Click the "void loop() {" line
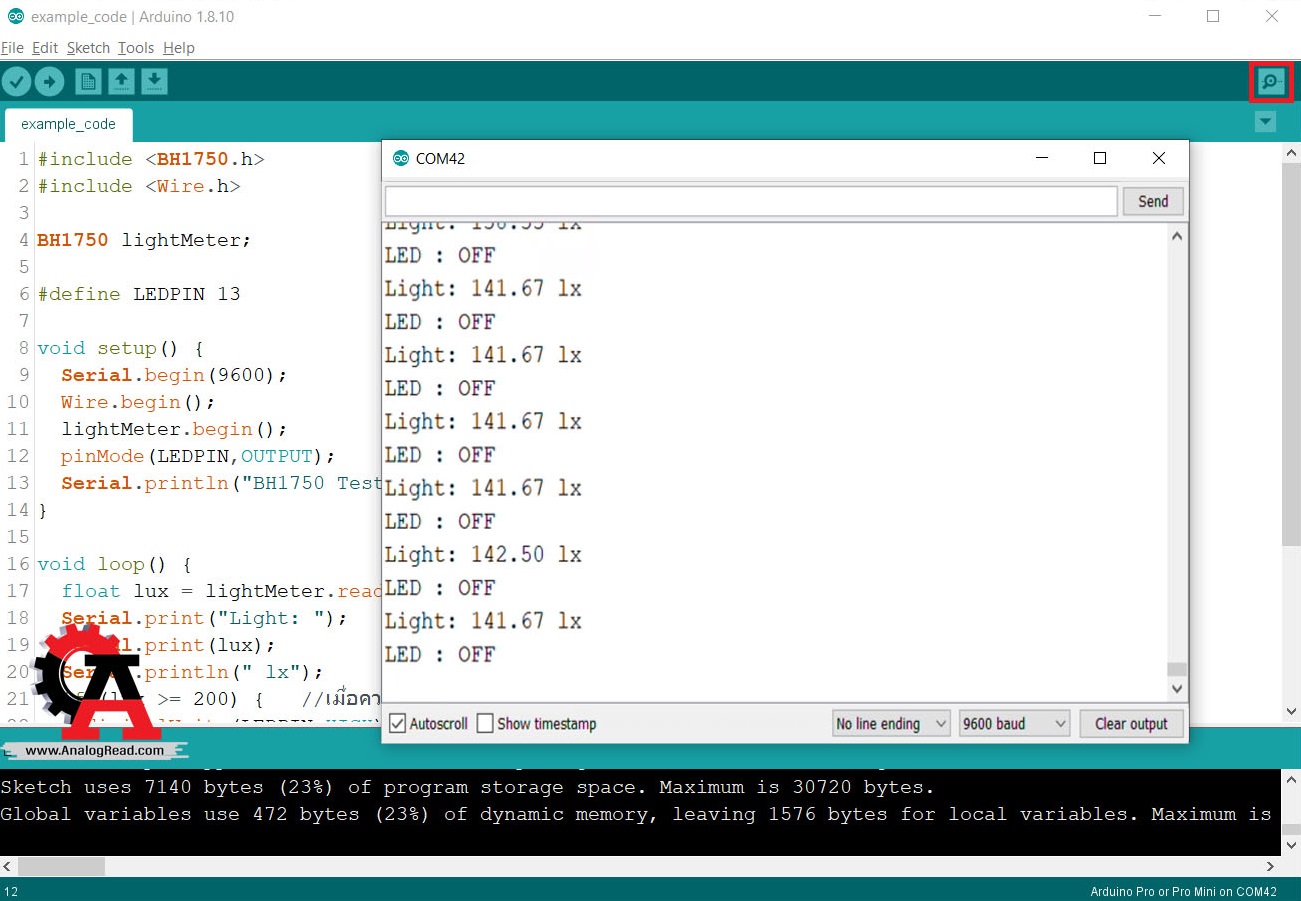 coord(114,564)
